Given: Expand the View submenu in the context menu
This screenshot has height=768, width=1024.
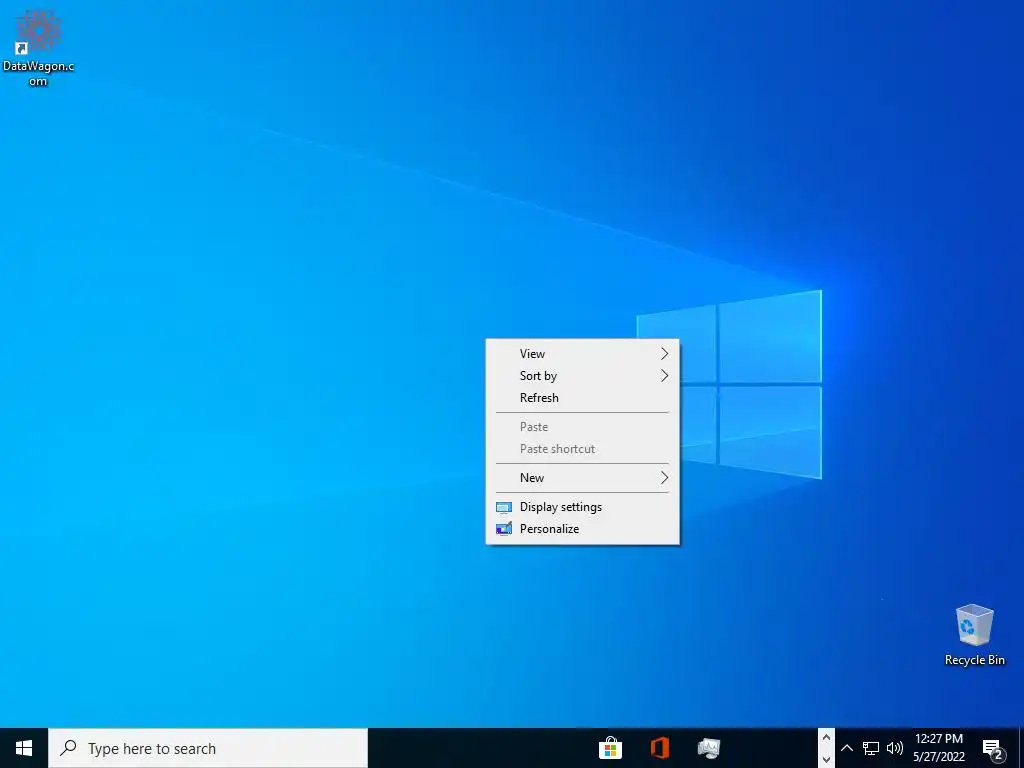Looking at the screenshot, I should coord(583,354).
